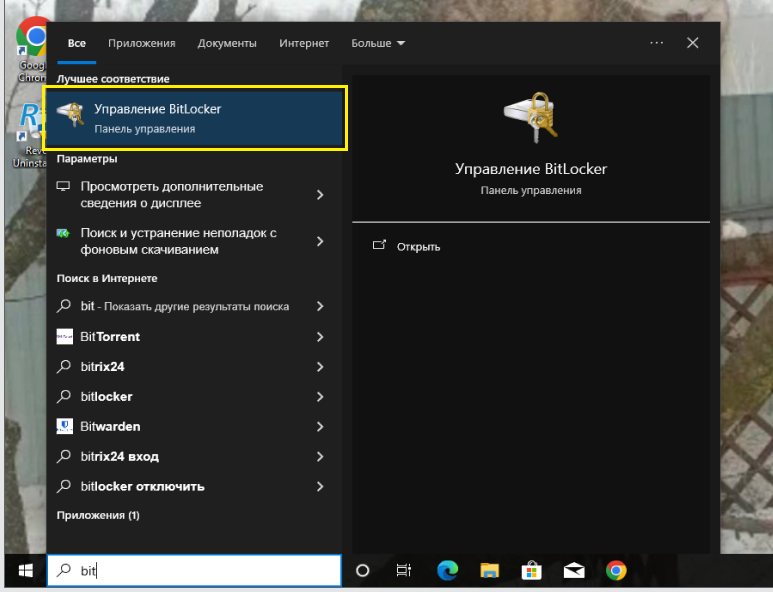This screenshot has height=592, width=773.
Task: Click the search magnifier beside bitrix24
Action: click(64, 366)
